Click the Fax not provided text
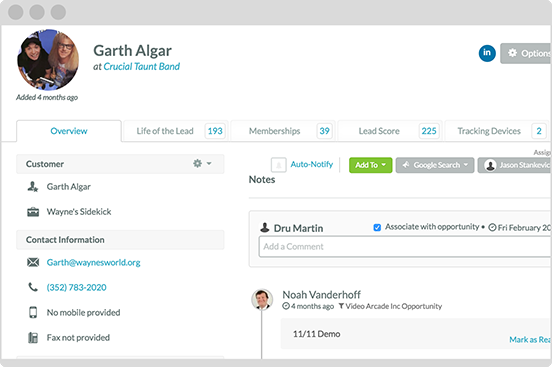The height and width of the screenshot is (368, 552). (x=78, y=337)
